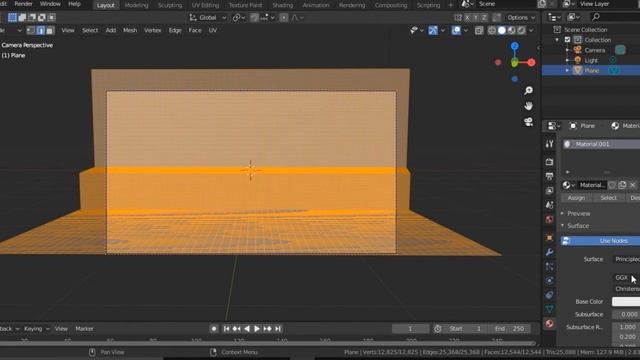Viewport: 640px width, 360px height.
Task: Switch to solid viewport shading
Action: click(x=502, y=30)
